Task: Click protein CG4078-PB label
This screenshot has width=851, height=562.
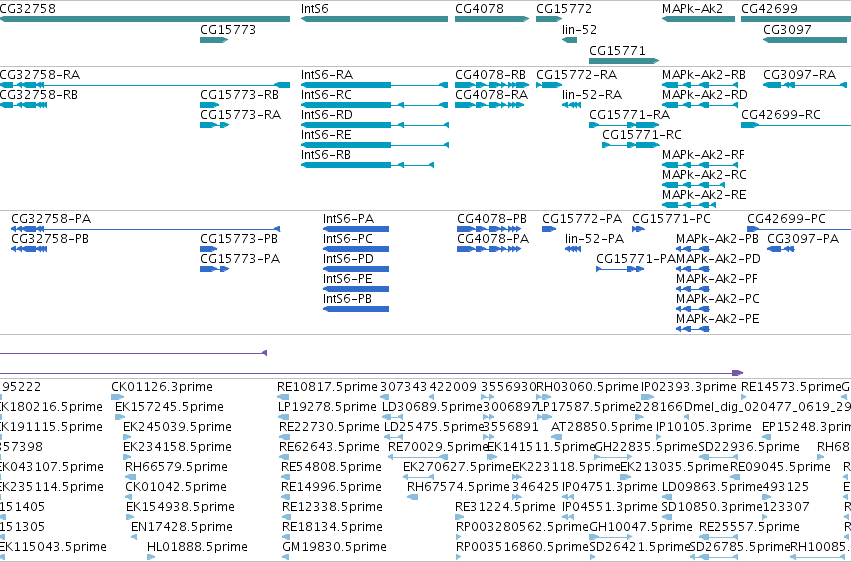Action: (x=492, y=219)
